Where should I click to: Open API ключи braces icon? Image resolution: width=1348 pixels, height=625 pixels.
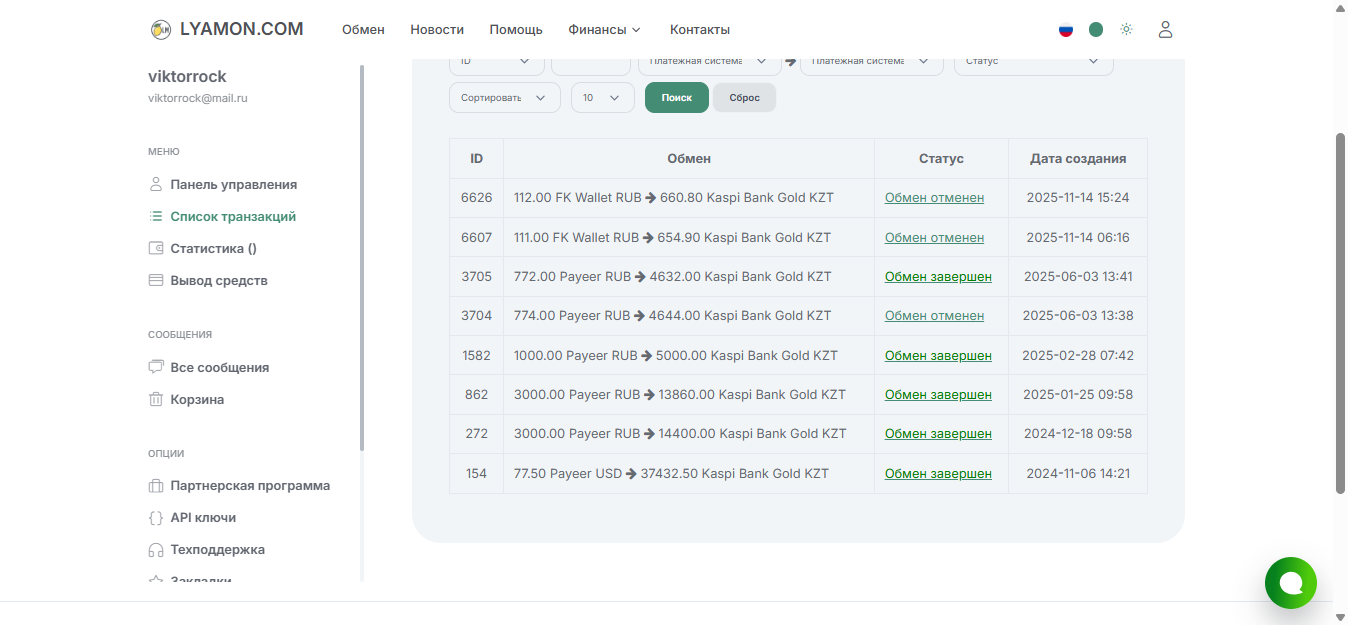[x=155, y=518]
